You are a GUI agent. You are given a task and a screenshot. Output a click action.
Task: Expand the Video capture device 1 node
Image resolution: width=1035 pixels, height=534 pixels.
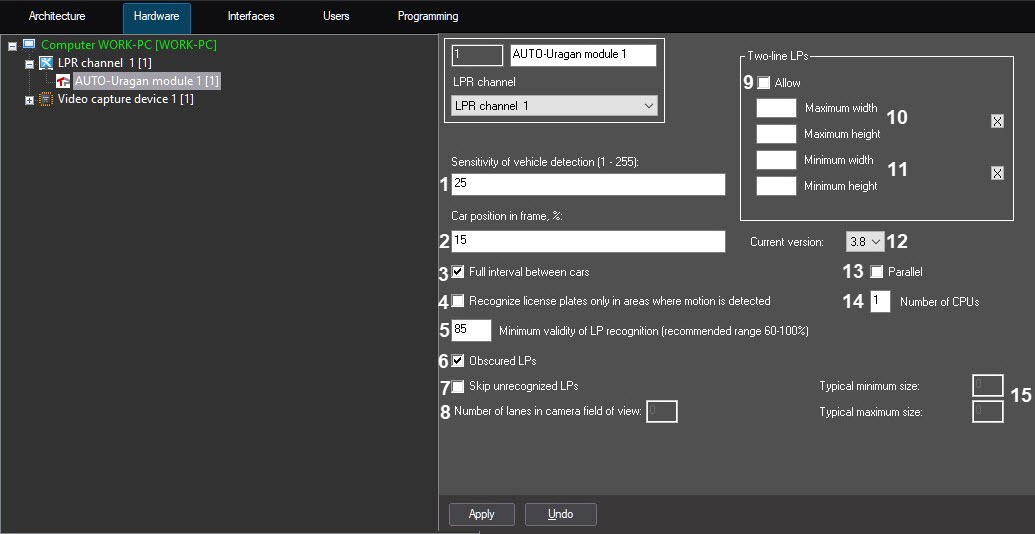(29, 100)
